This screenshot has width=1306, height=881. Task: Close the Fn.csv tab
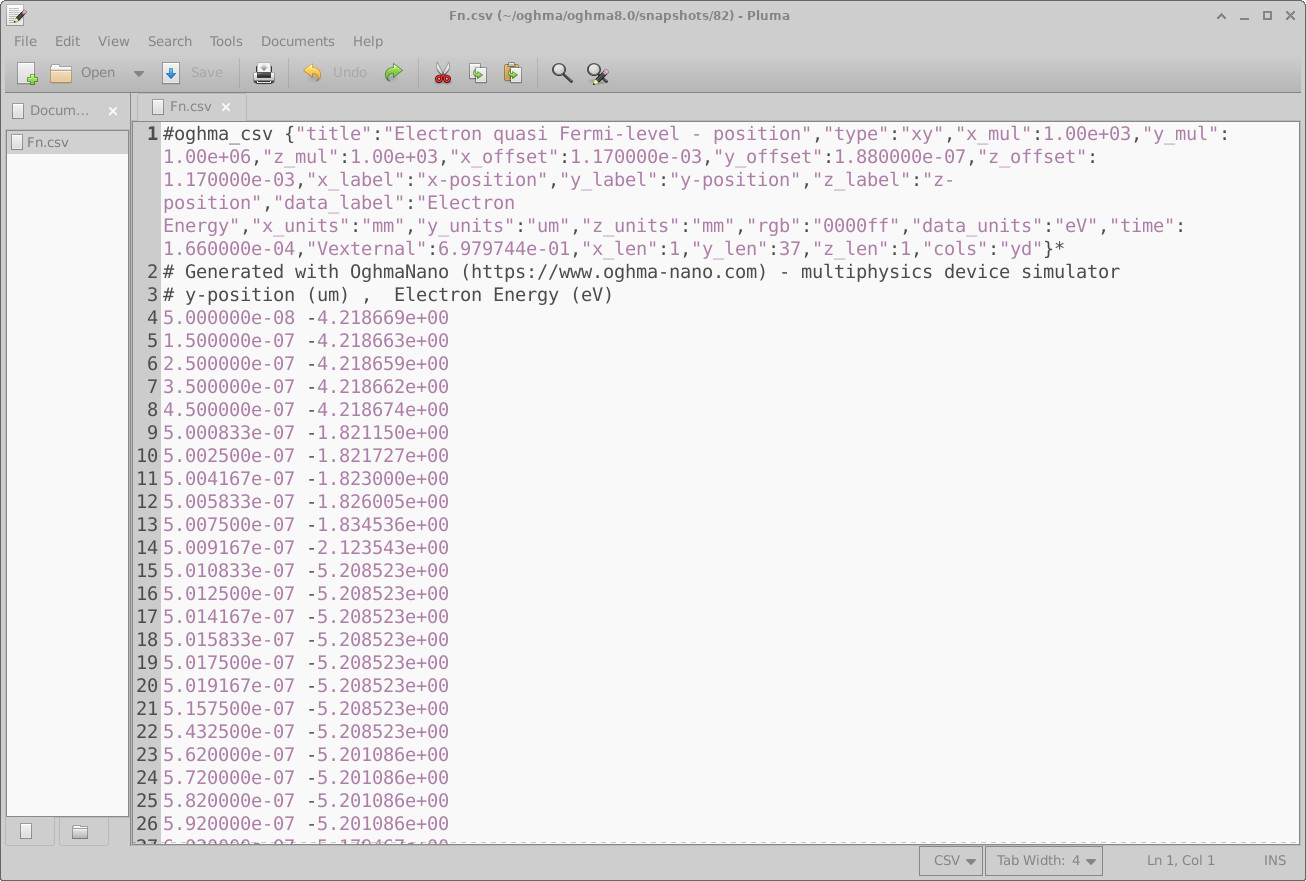(x=226, y=107)
